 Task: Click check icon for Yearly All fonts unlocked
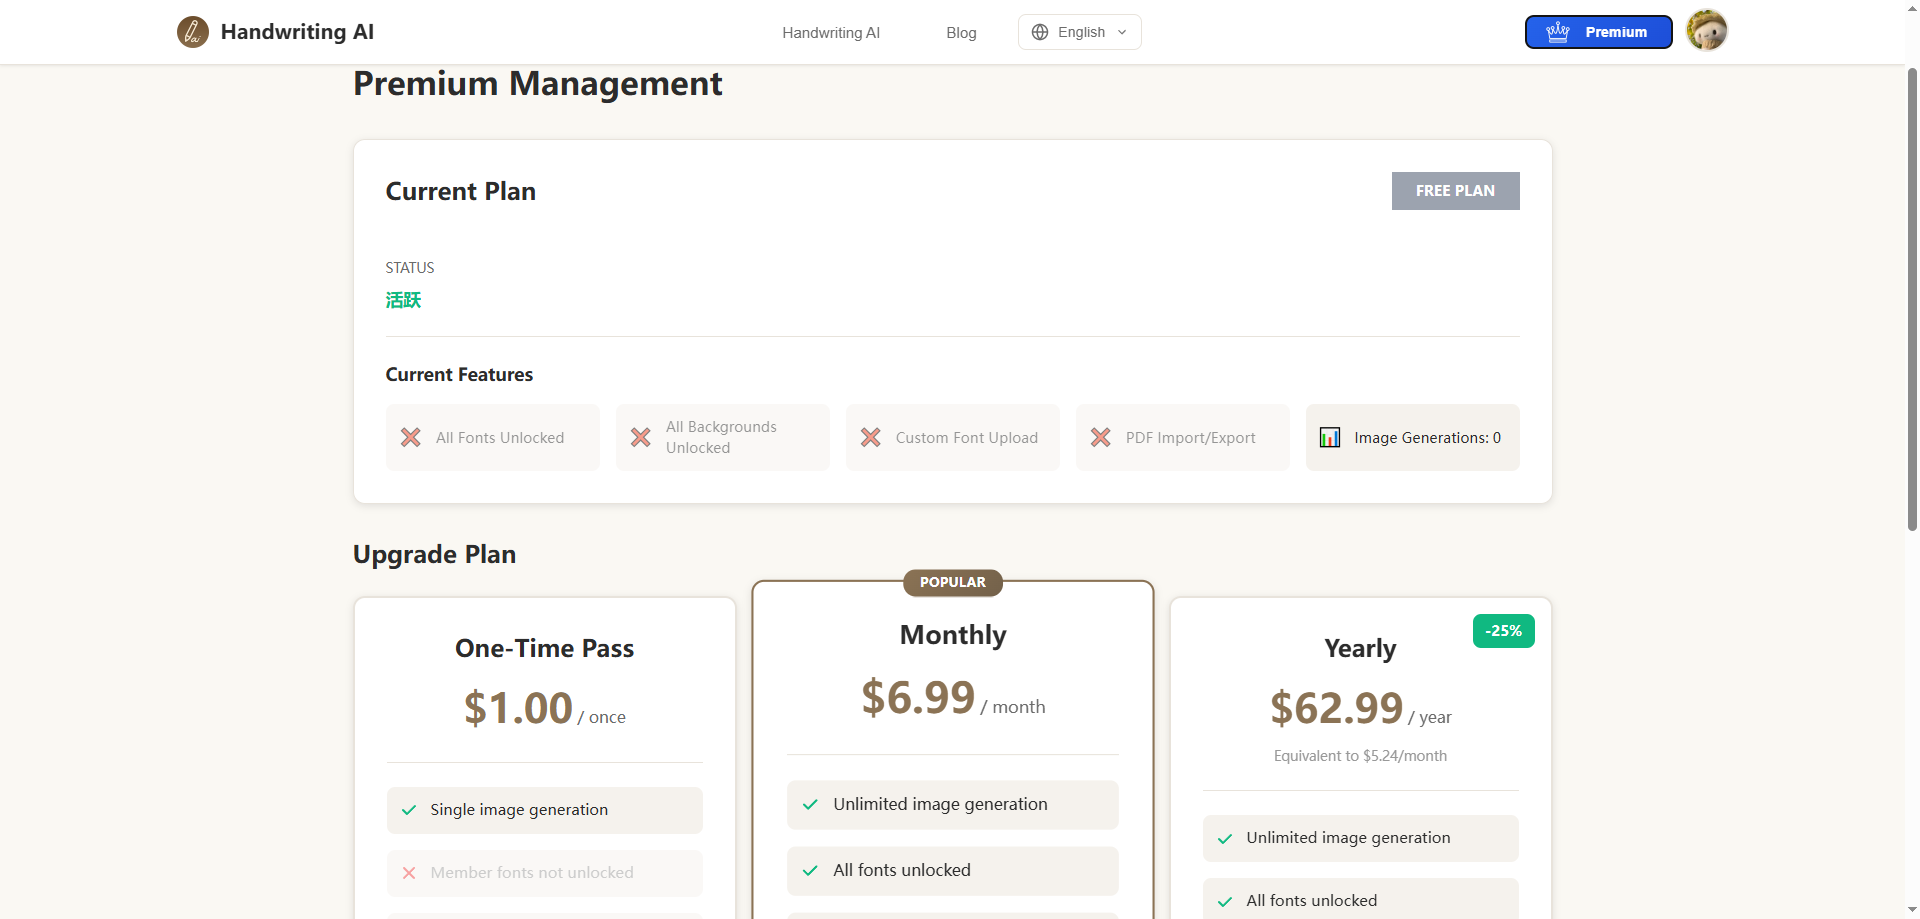point(1225,901)
